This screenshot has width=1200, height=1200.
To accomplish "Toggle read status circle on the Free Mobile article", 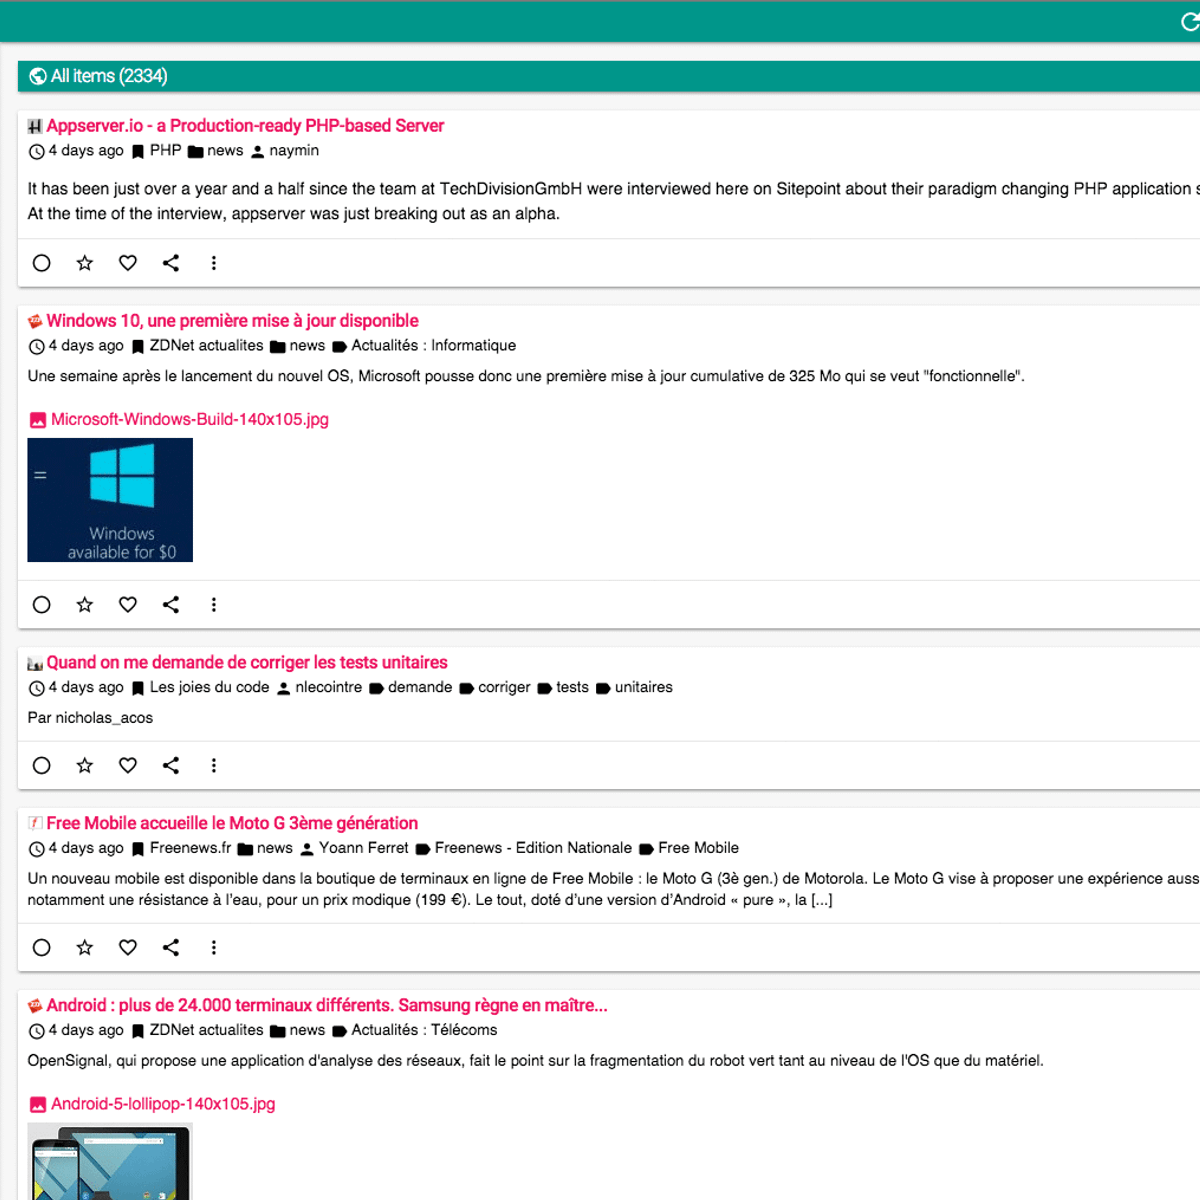I will [x=41, y=947].
